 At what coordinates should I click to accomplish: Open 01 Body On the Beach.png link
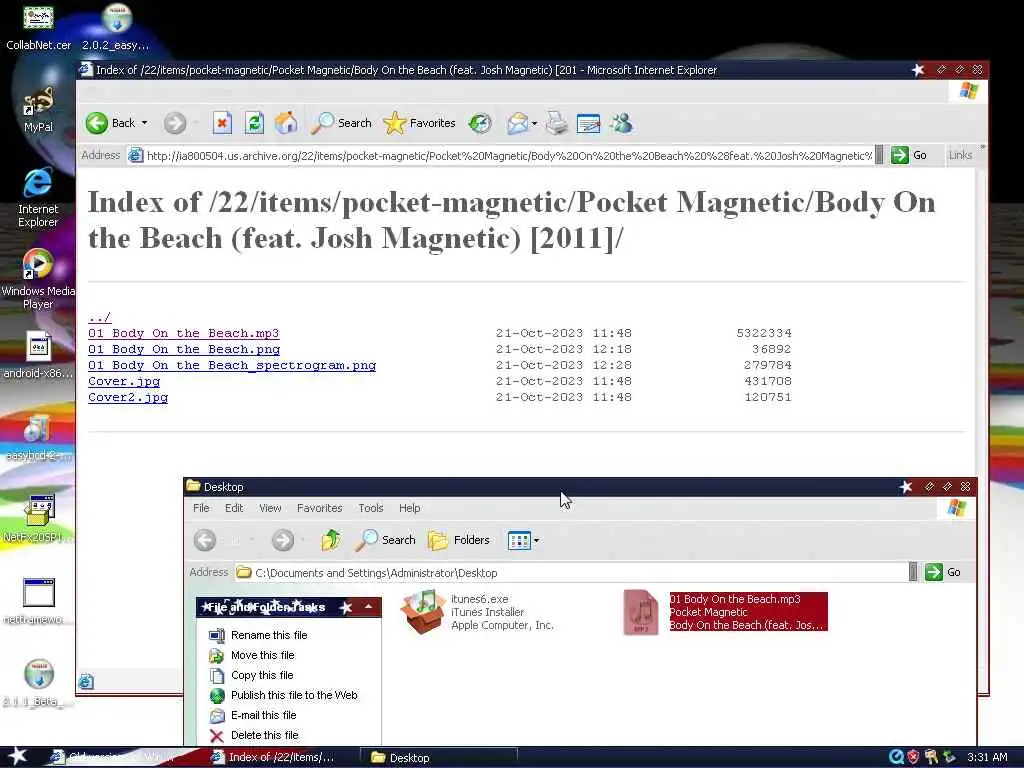(x=184, y=349)
